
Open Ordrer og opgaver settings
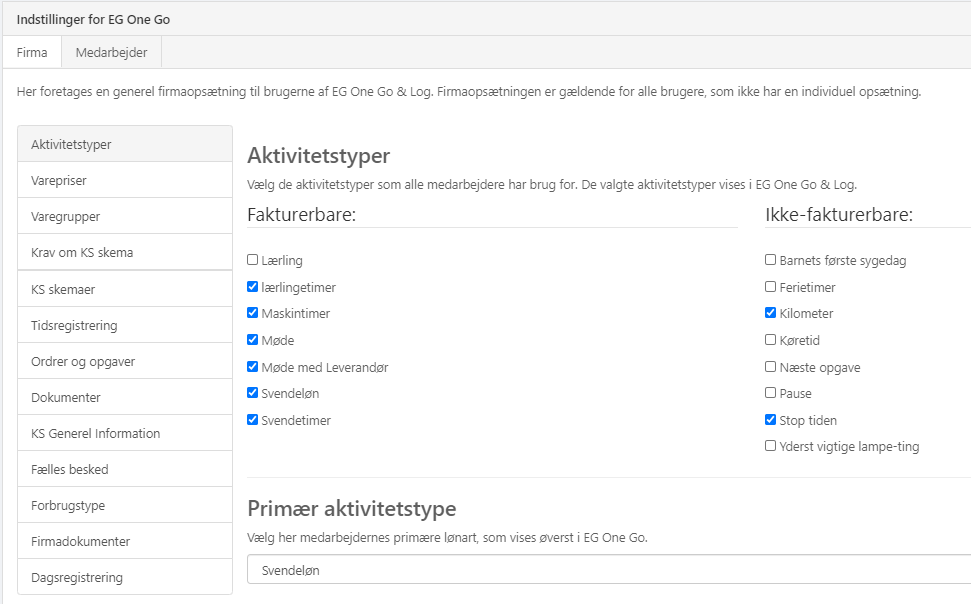click(x=83, y=361)
